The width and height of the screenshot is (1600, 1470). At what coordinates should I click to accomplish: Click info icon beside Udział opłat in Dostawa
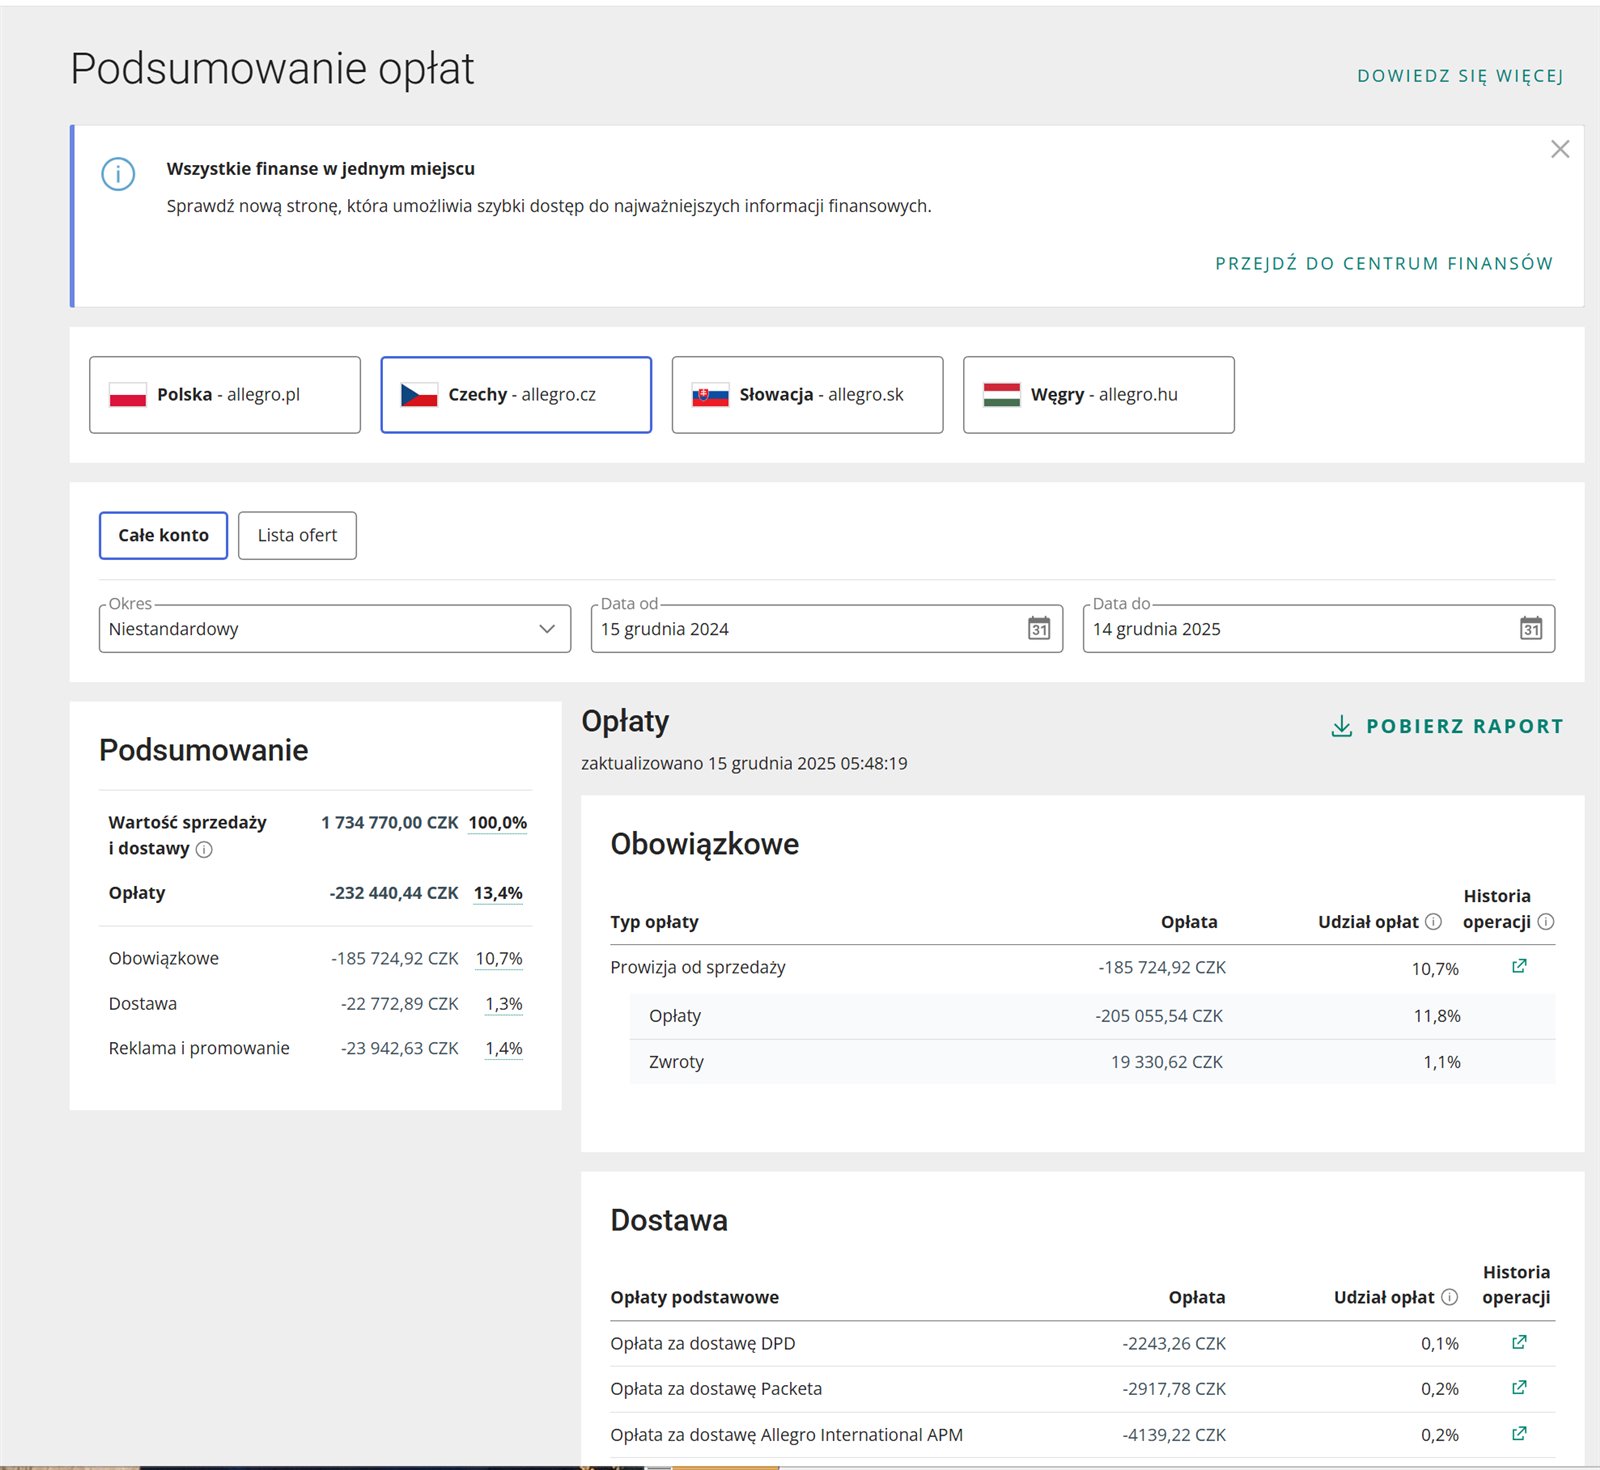pyautogui.click(x=1449, y=1297)
